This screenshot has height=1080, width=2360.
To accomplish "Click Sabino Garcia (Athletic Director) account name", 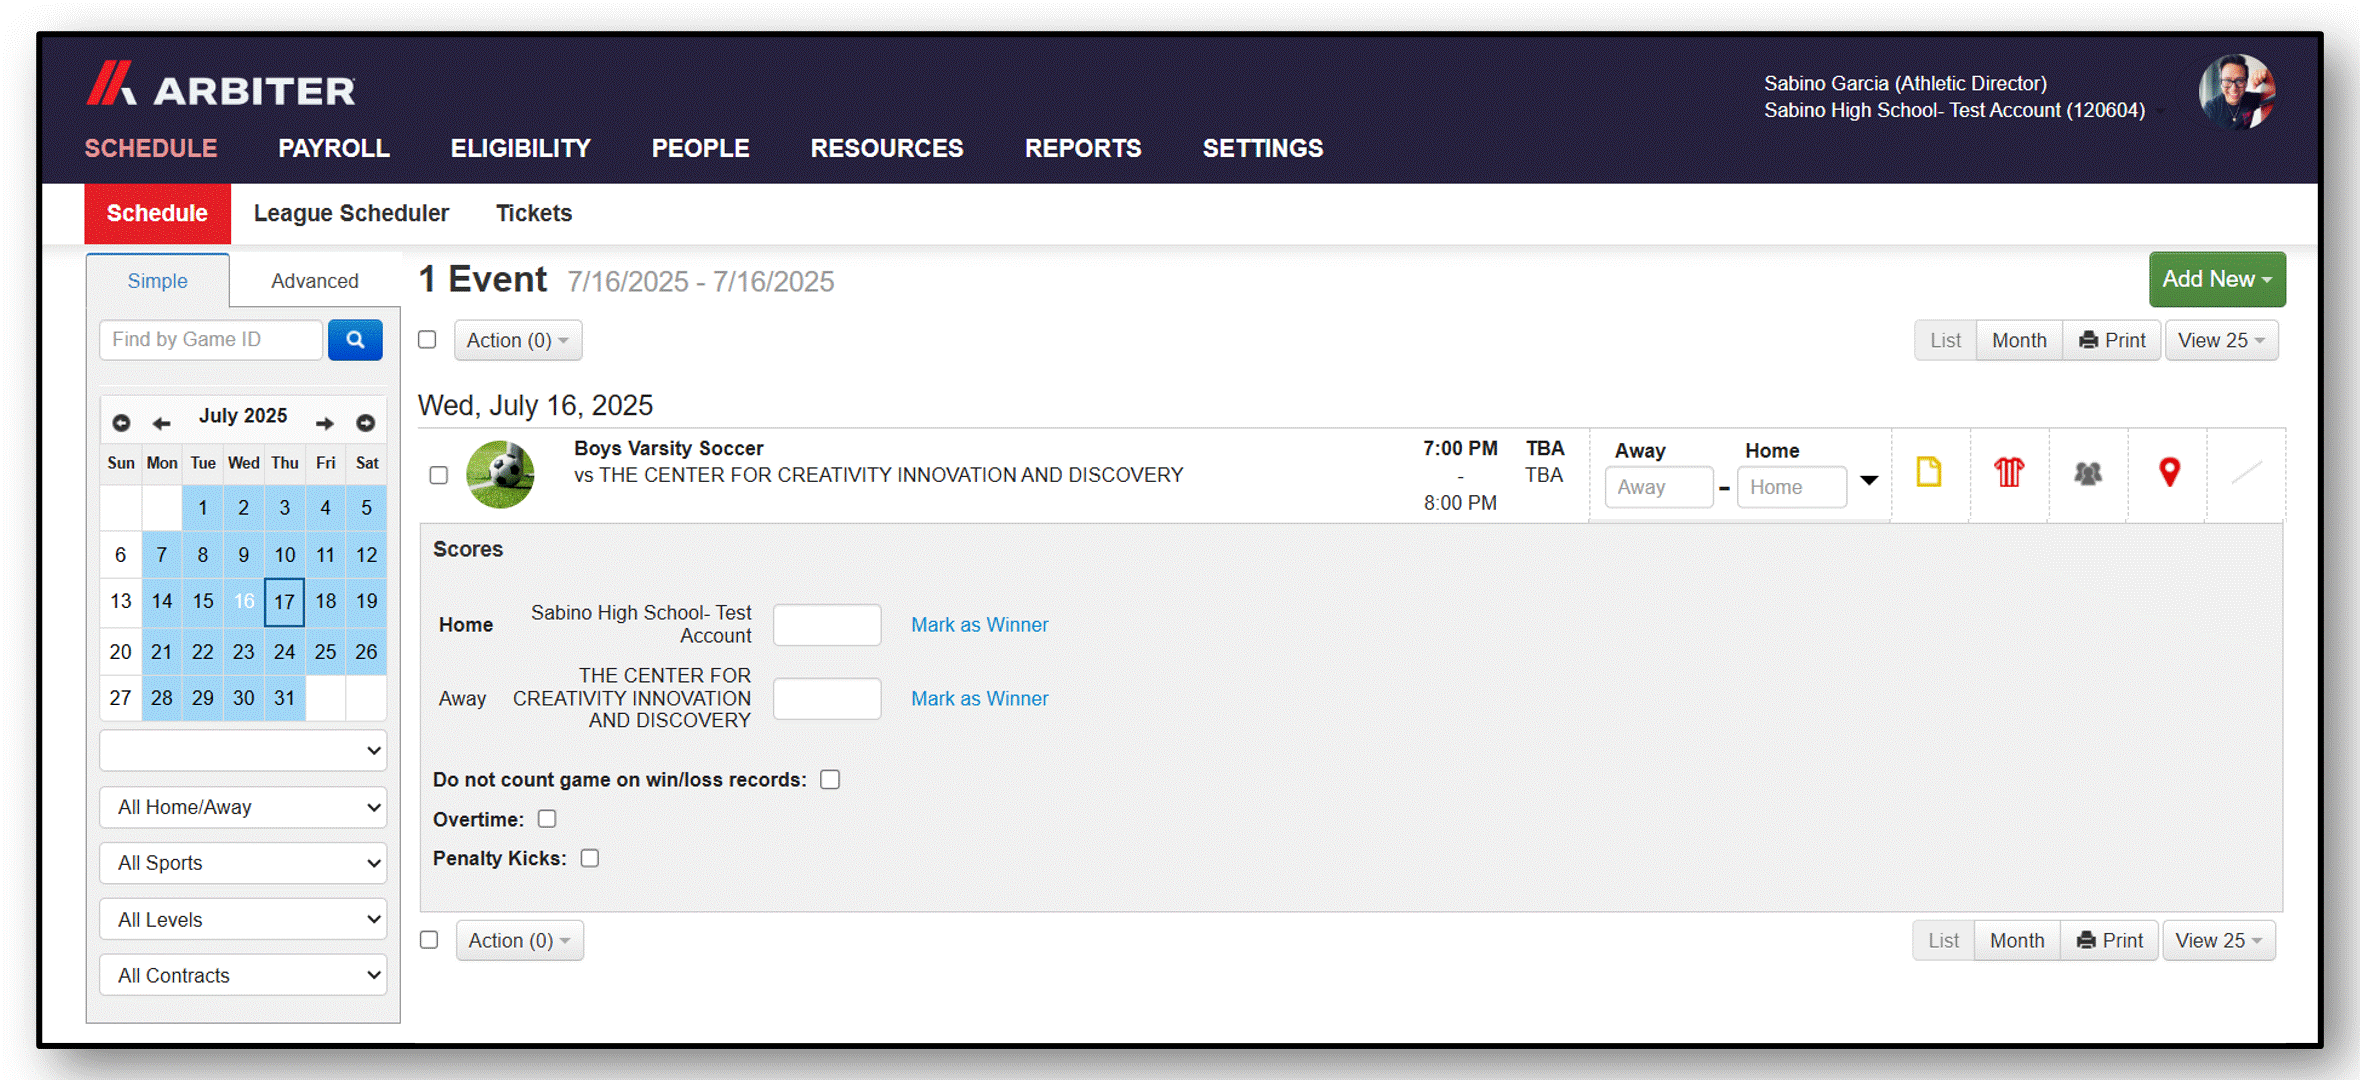I will [x=1905, y=83].
